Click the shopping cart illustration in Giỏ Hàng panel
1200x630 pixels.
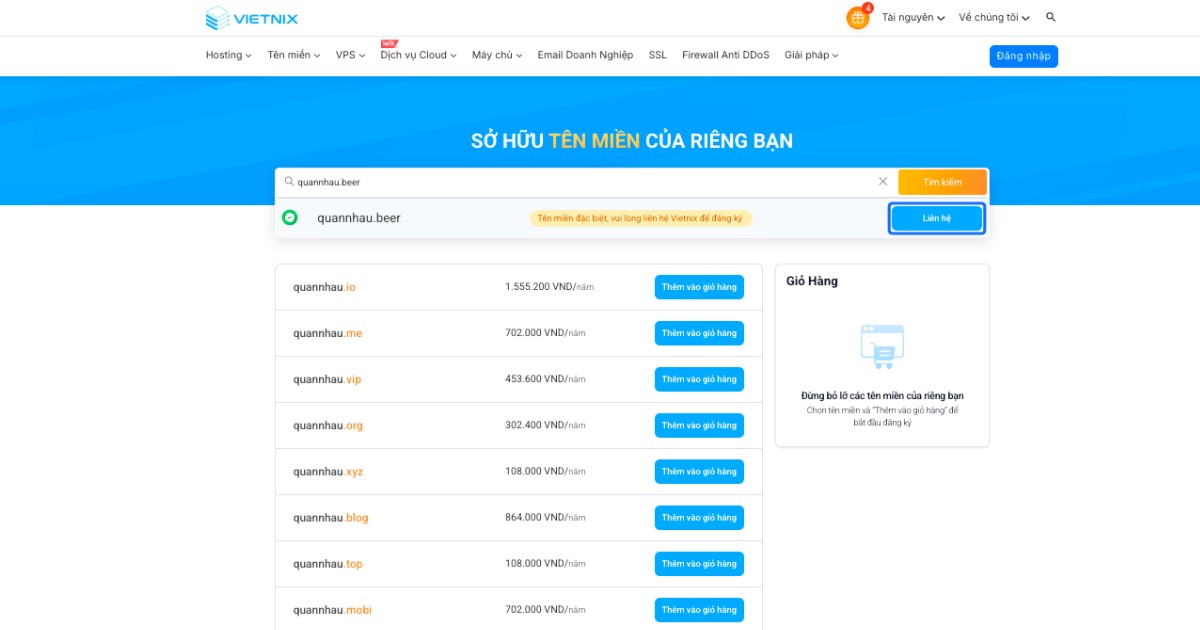[x=882, y=345]
